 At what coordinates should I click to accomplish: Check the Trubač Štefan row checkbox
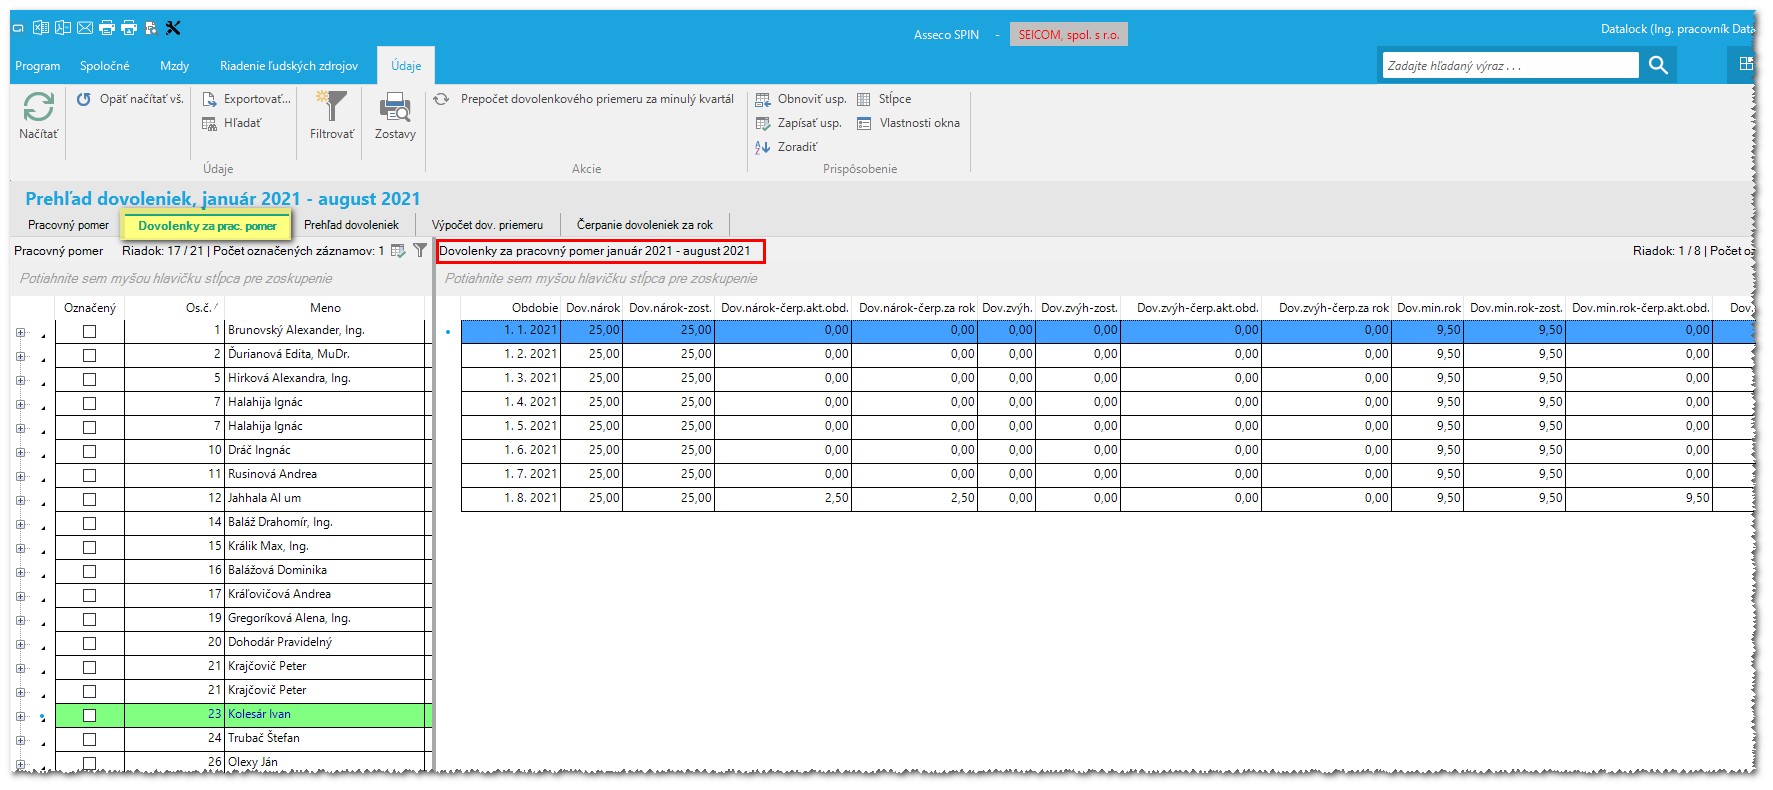(x=90, y=739)
